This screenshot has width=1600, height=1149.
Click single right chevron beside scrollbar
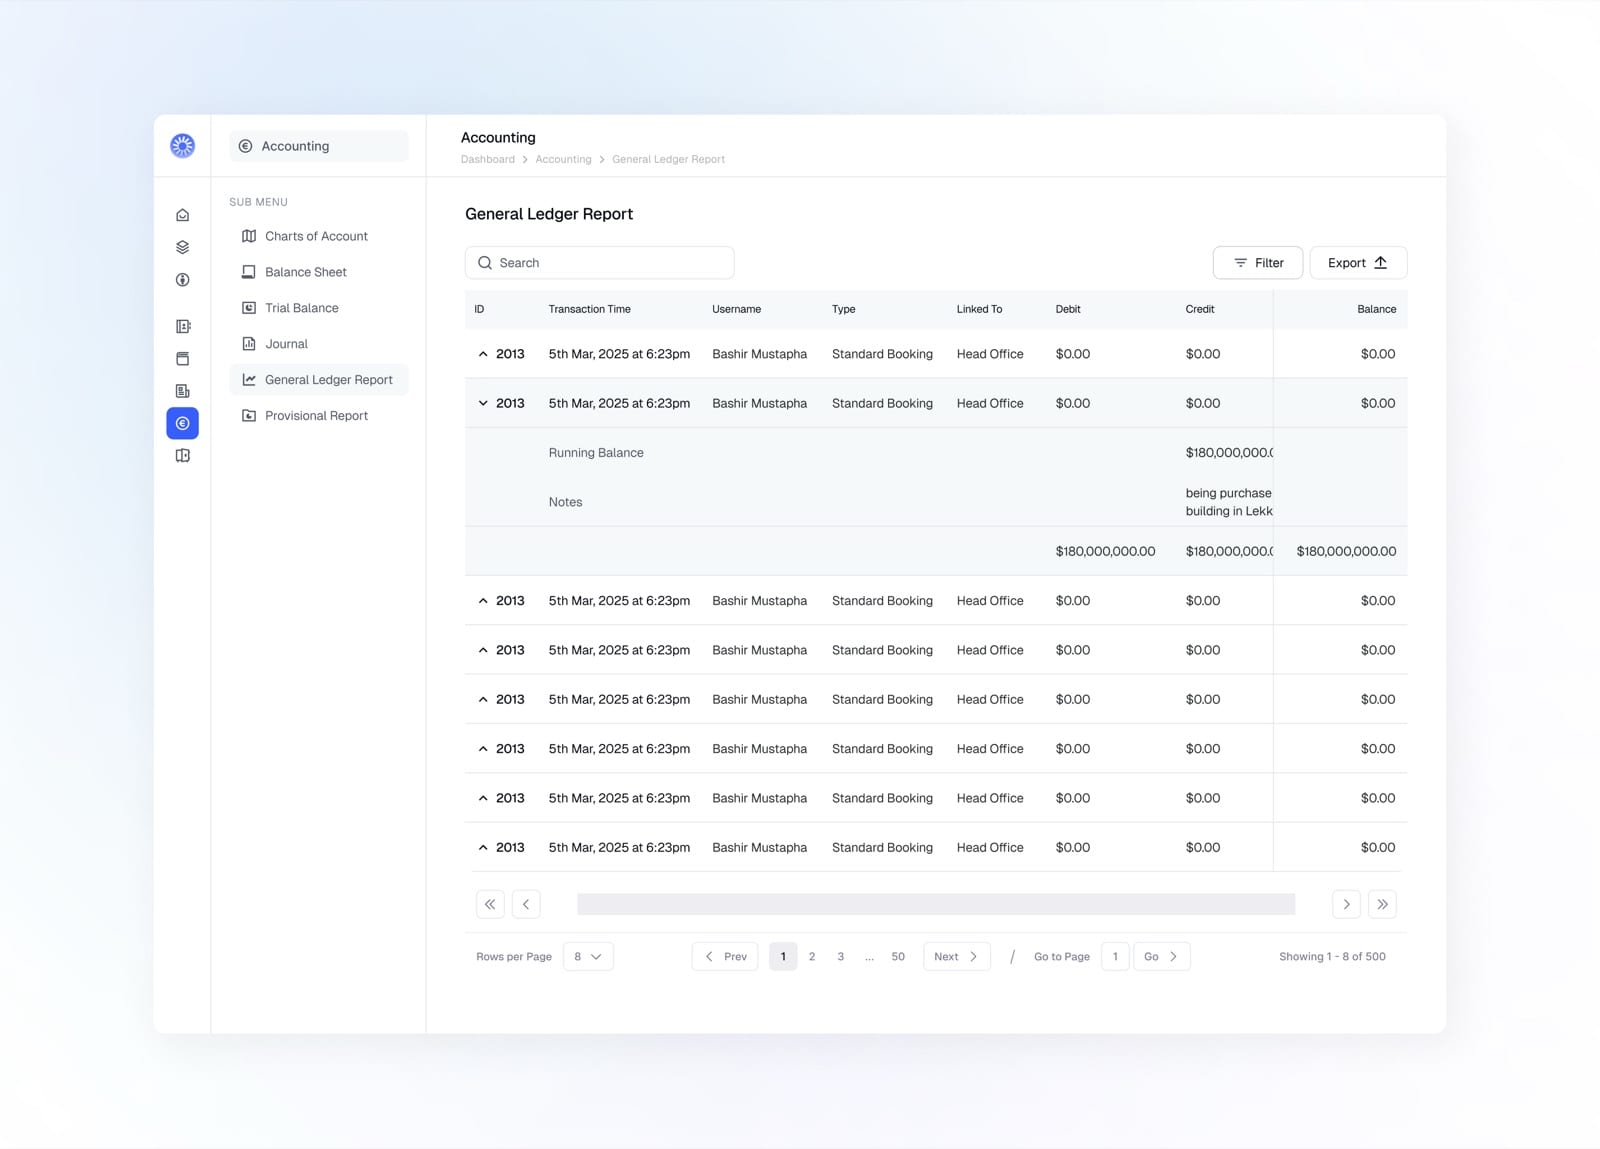point(1346,904)
